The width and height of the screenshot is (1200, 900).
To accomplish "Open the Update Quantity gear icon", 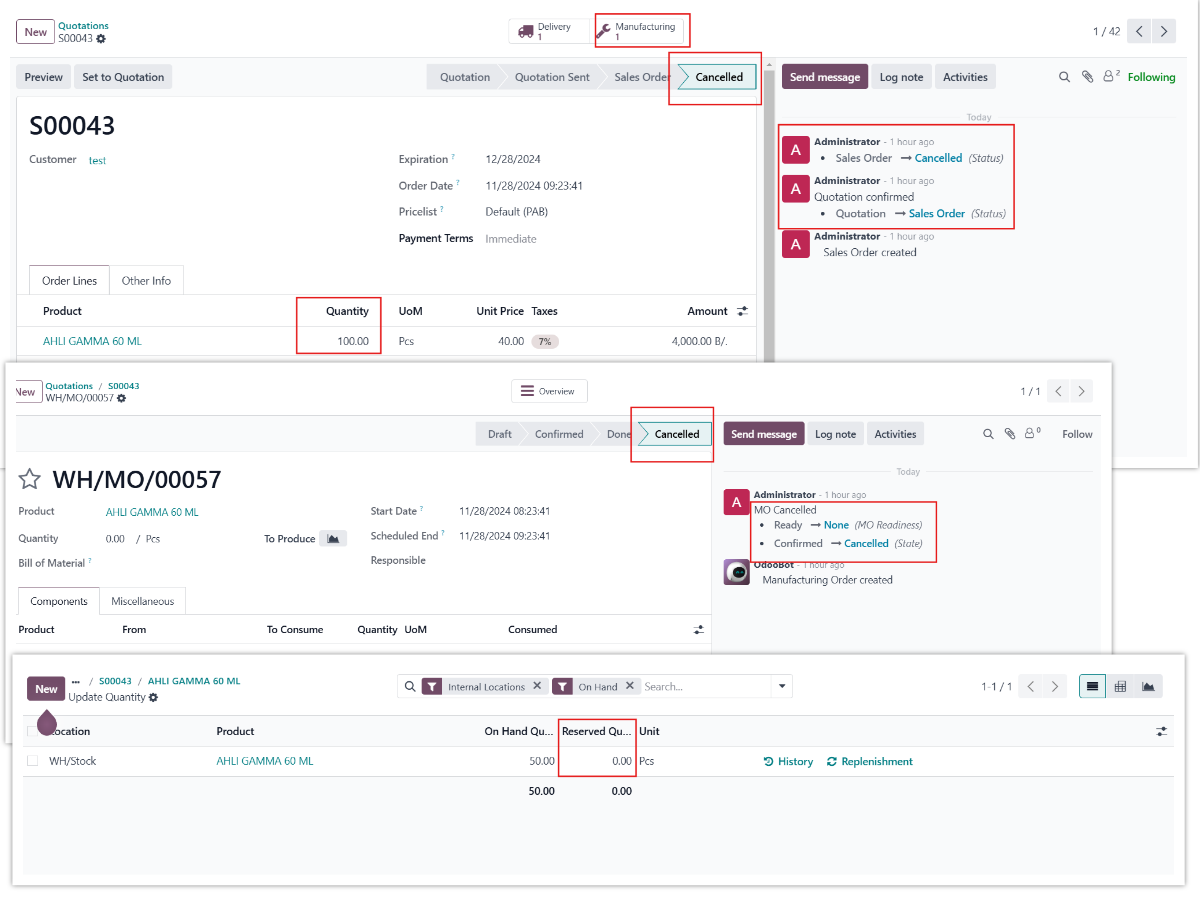I will coord(153,697).
